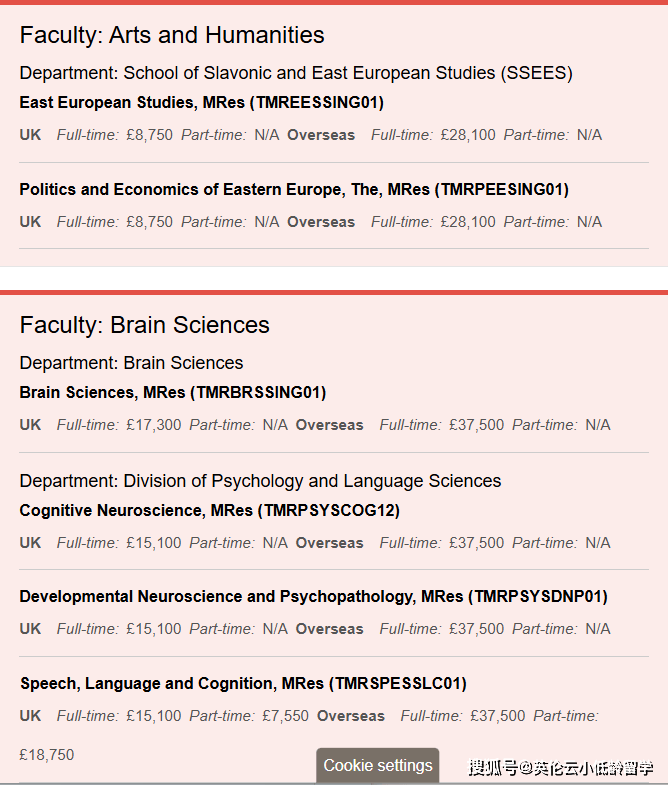Click the Faculty: Brain Sciences heading
The image size is (668, 785).
[x=145, y=325]
